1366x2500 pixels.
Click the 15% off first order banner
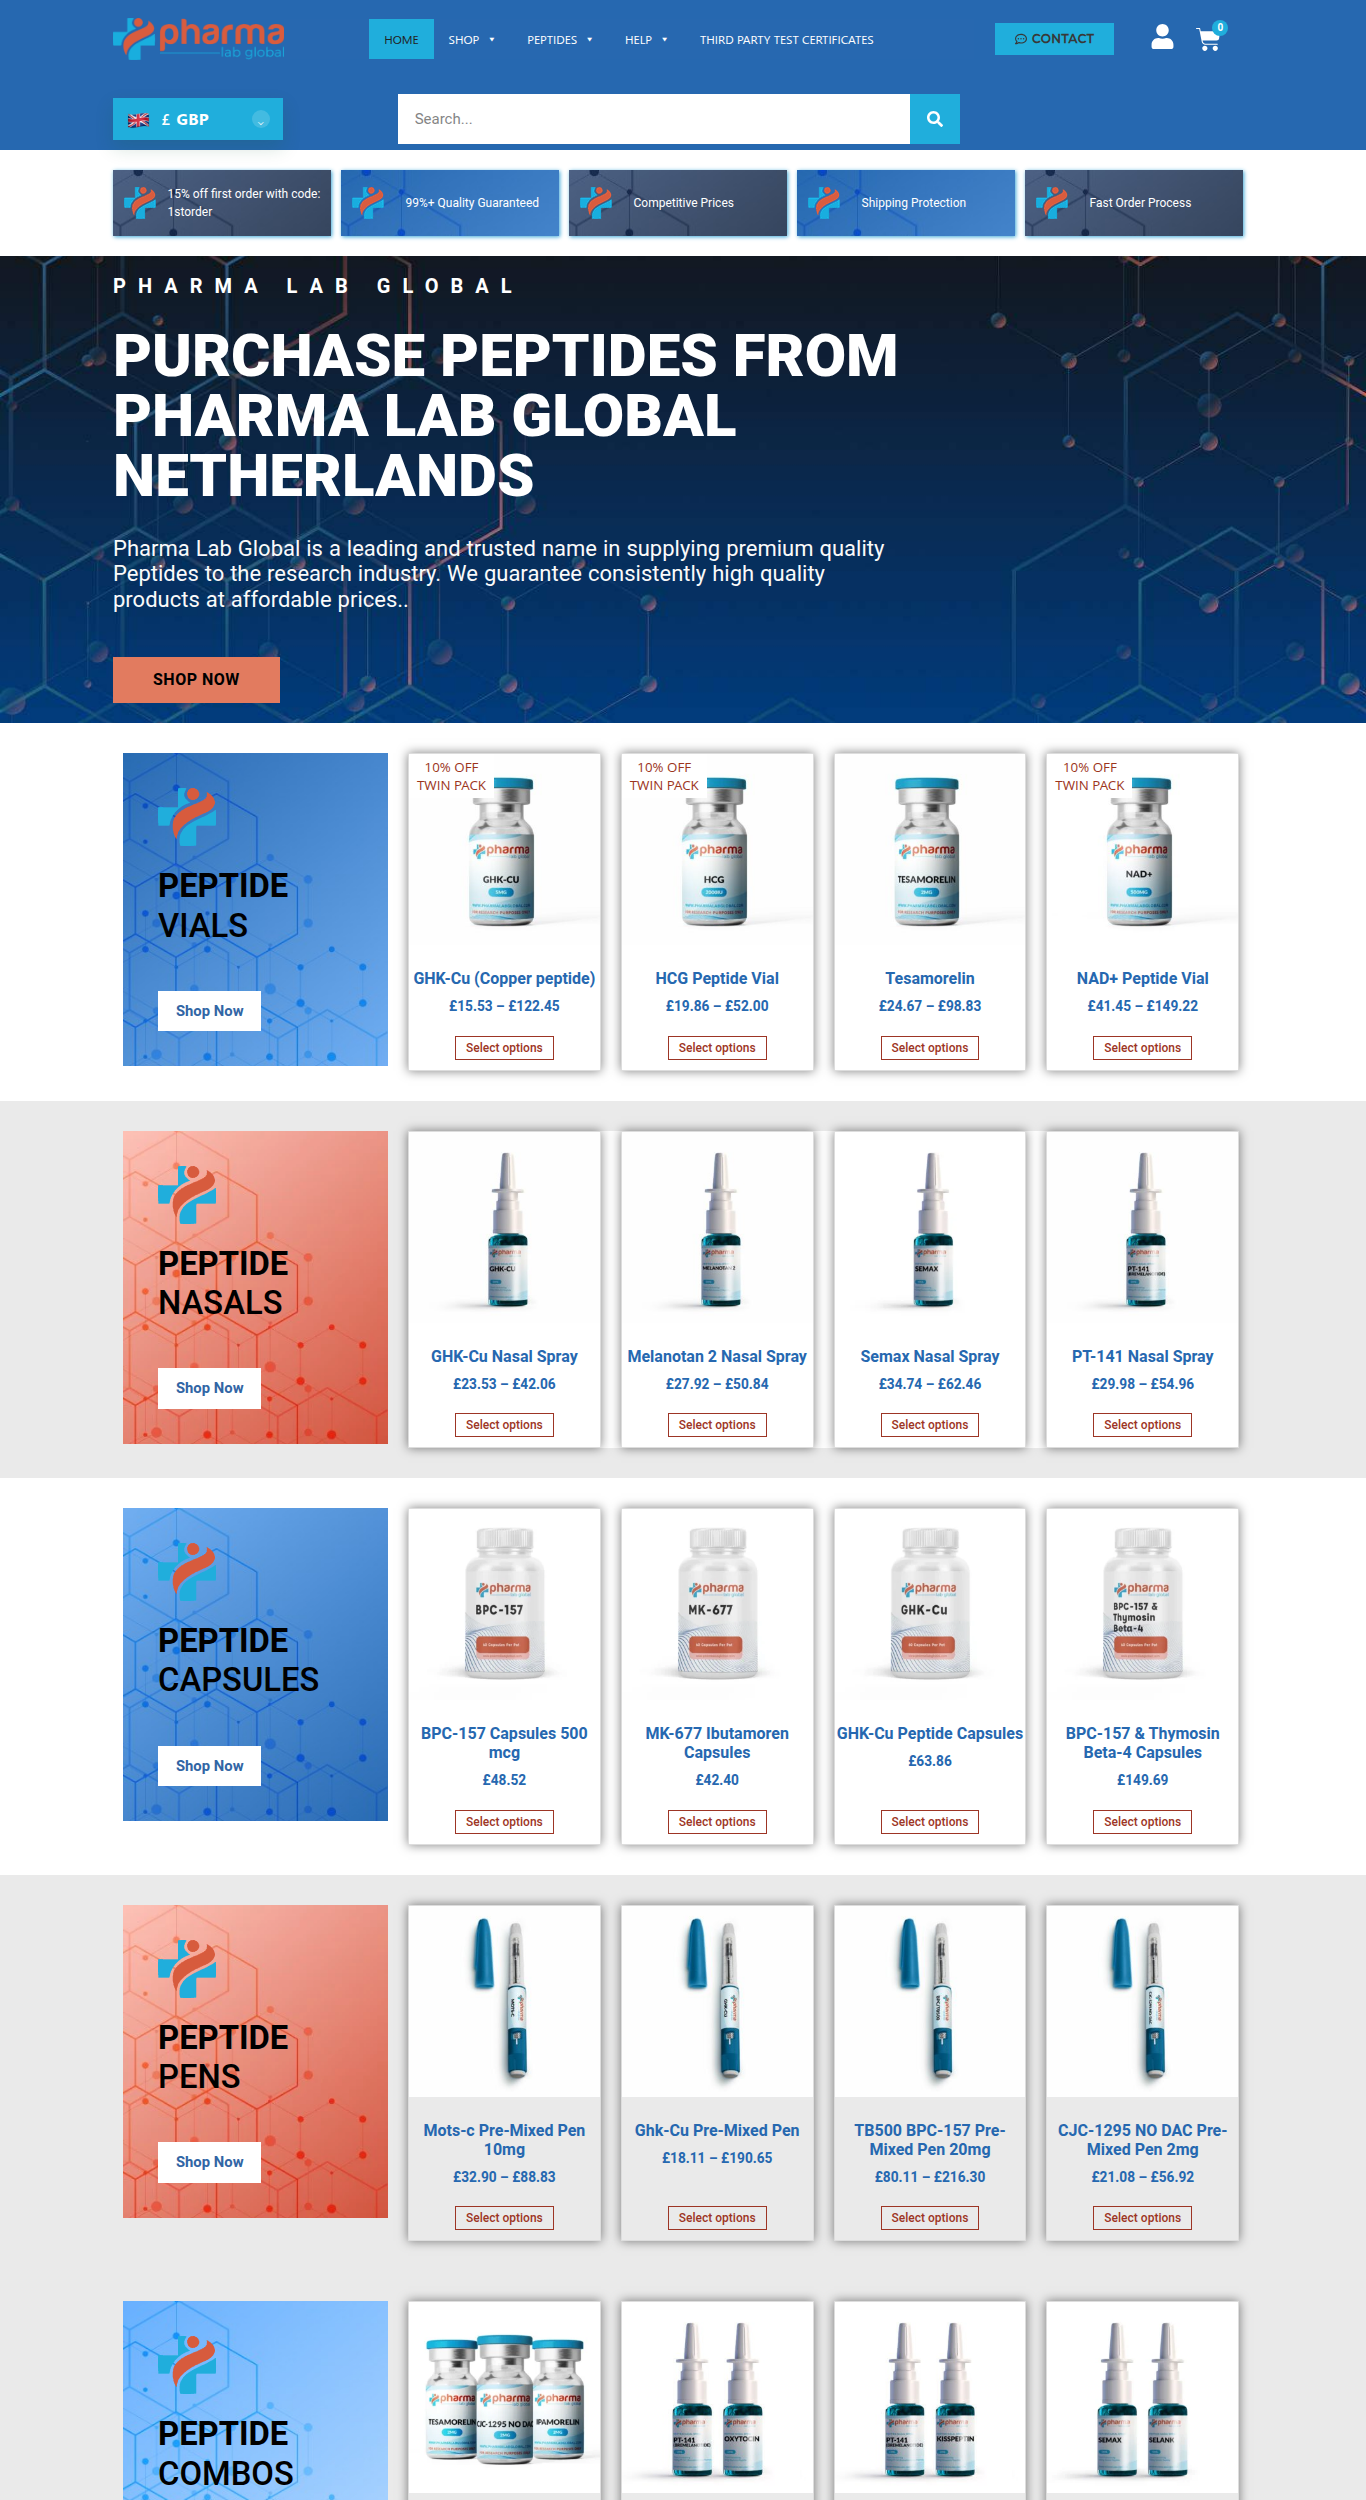coord(222,203)
